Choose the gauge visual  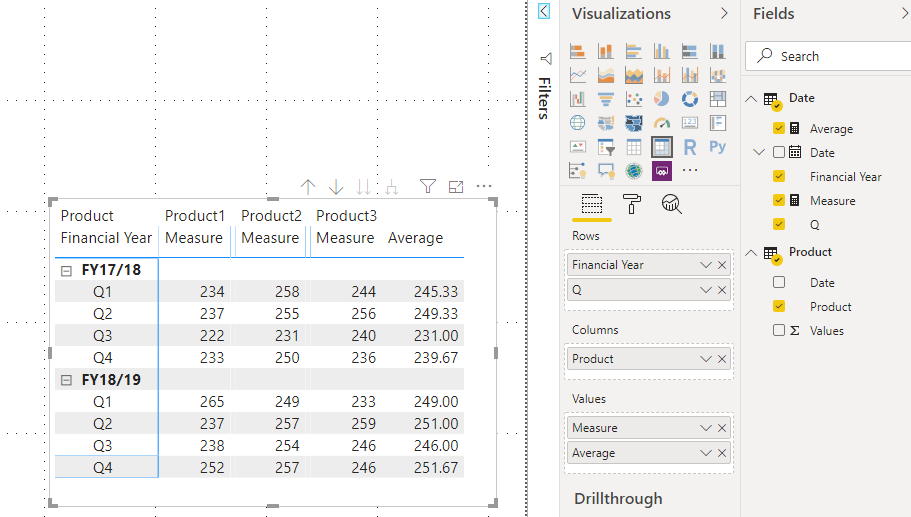click(x=662, y=123)
